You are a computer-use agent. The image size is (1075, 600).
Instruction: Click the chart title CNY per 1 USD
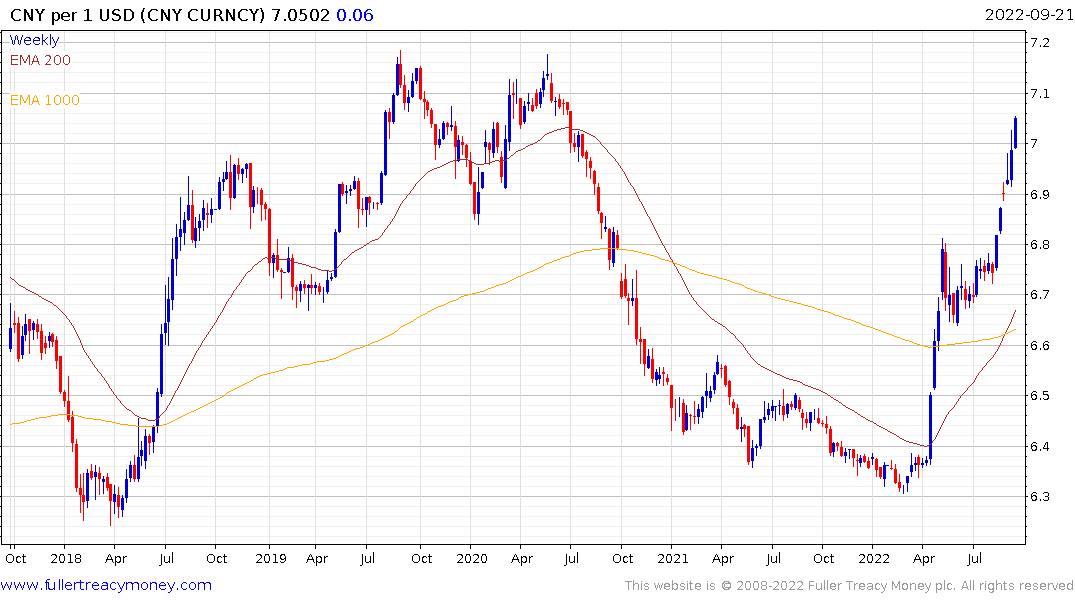pyautogui.click(x=72, y=15)
